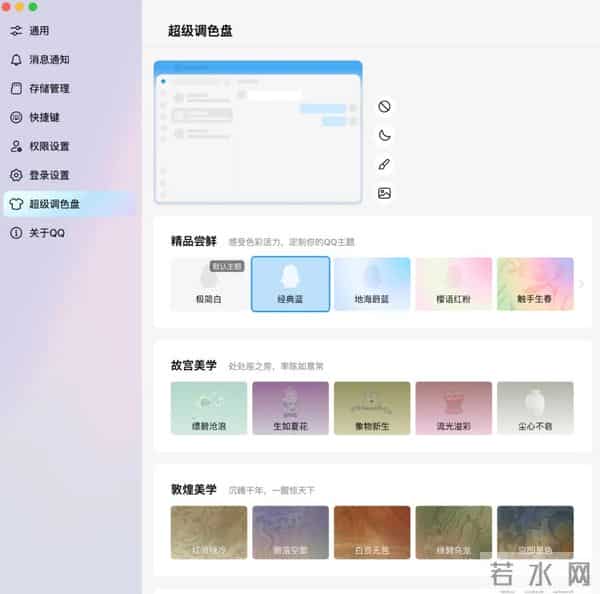The height and width of the screenshot is (594, 600).
Task: Apply the olive 万物新生 theme
Action: pos(372,408)
